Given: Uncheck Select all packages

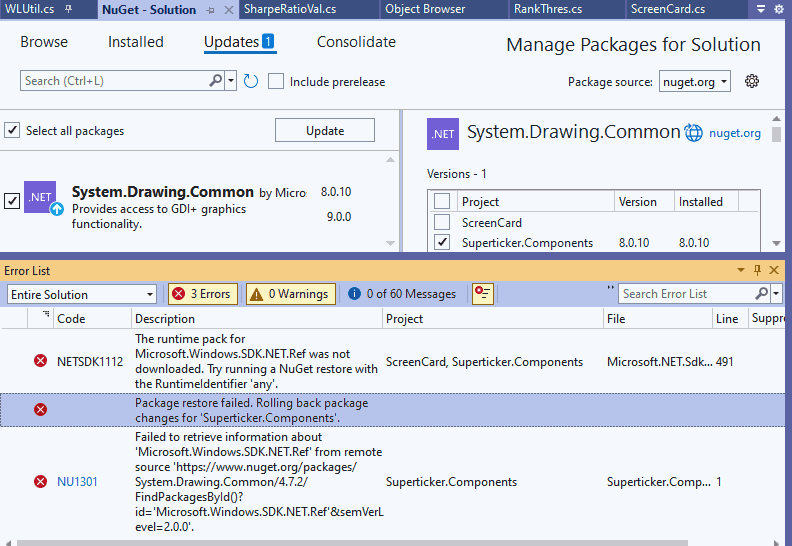Looking at the screenshot, I should tap(12, 130).
